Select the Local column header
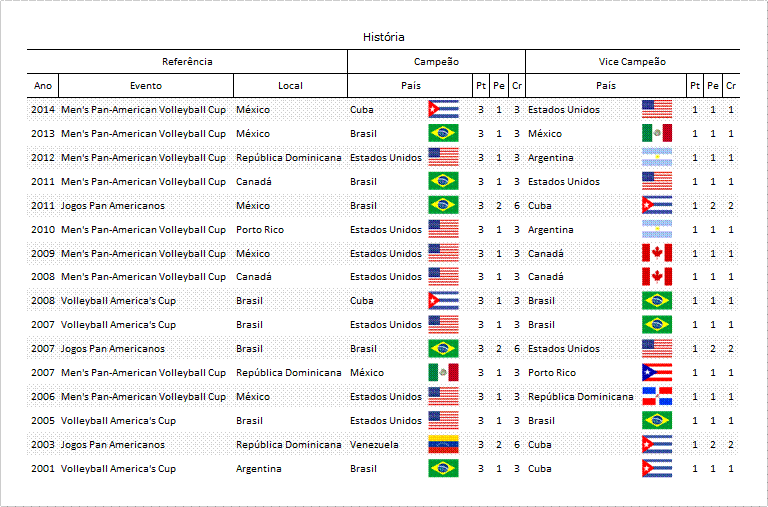The image size is (768, 507). [290, 86]
